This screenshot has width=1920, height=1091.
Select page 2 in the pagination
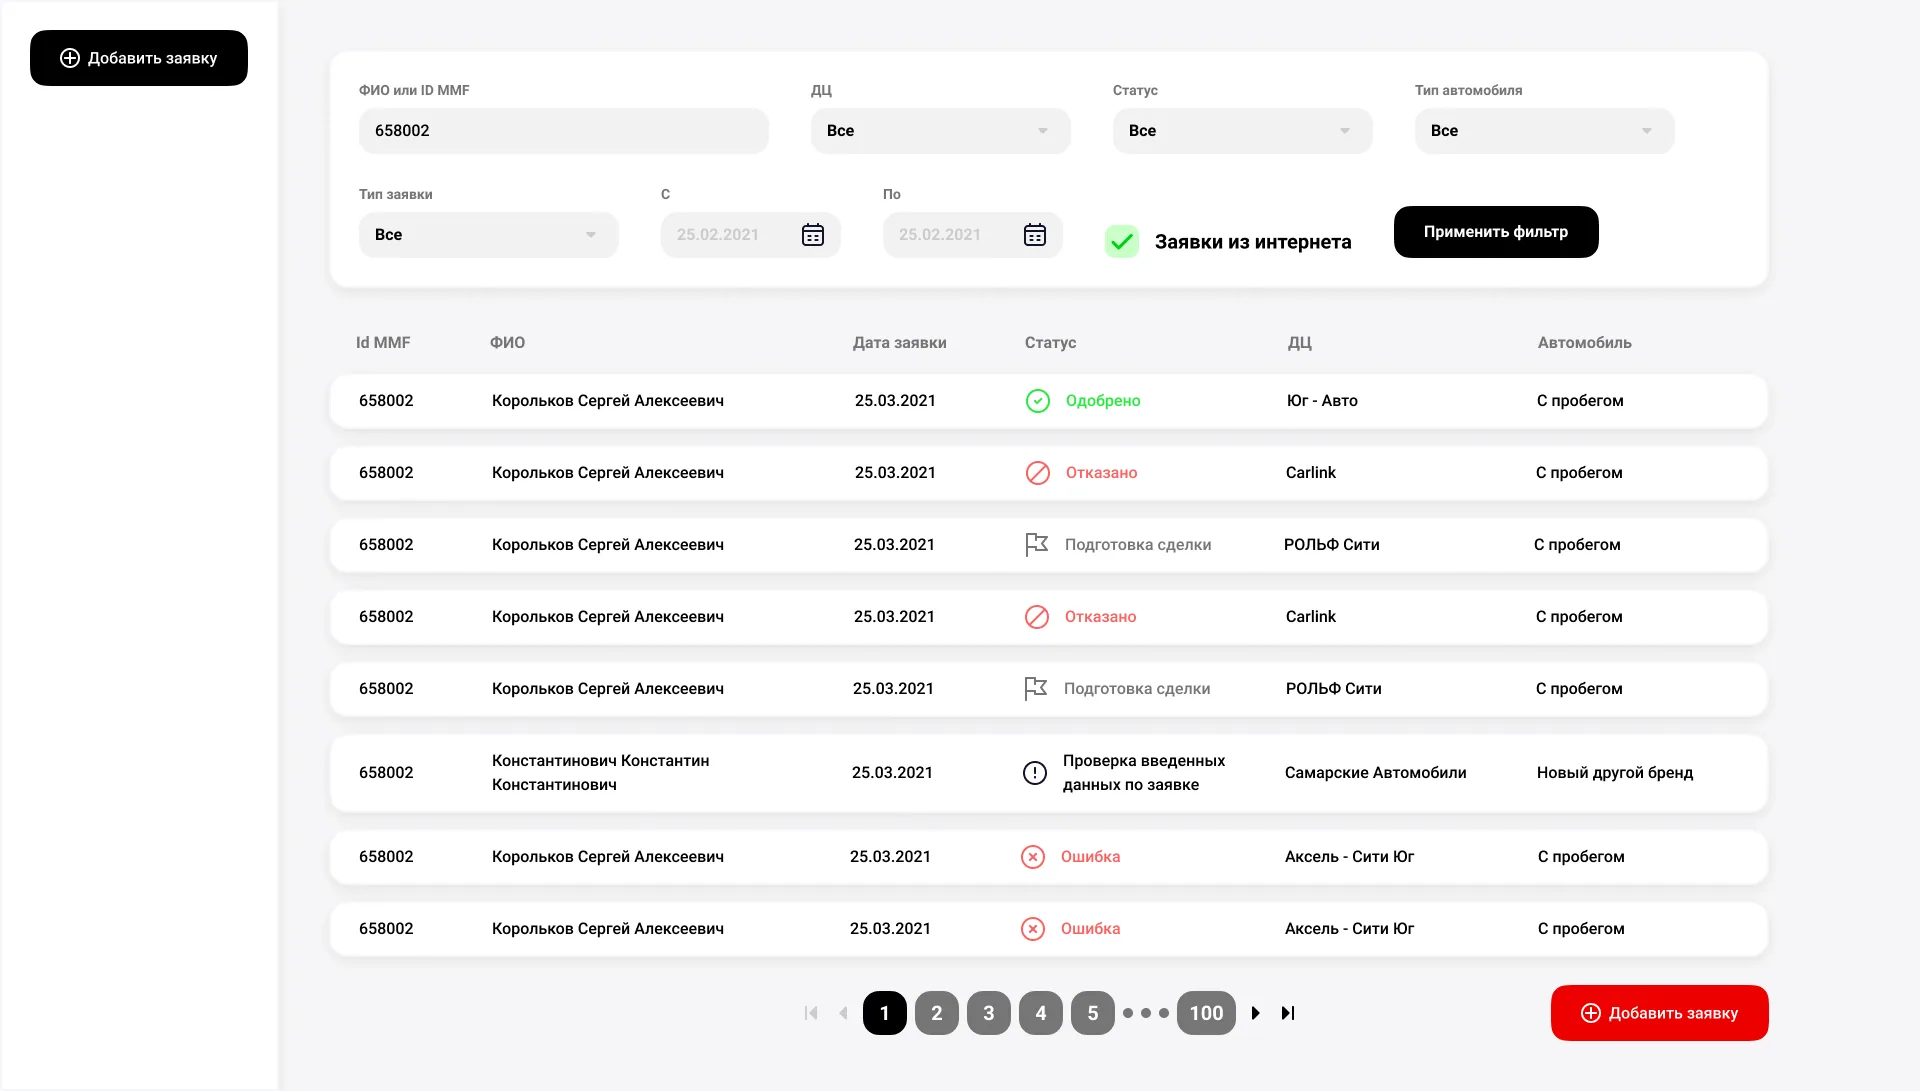[x=937, y=1013]
